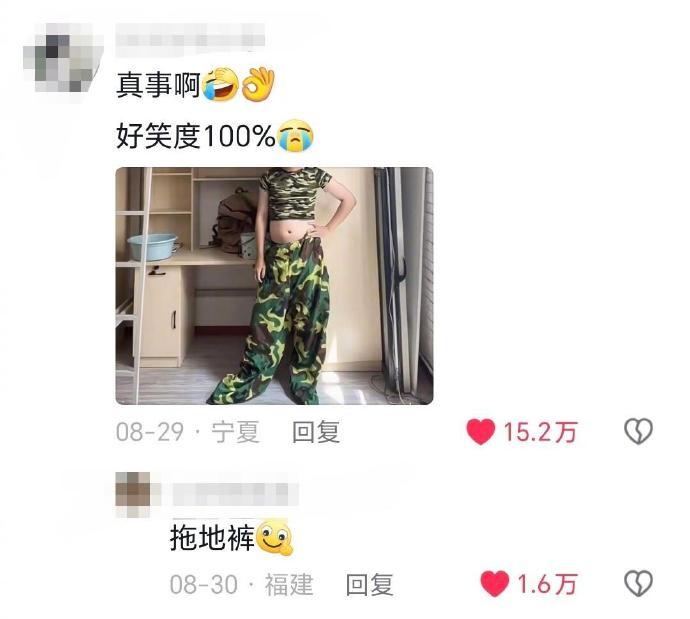The width and height of the screenshot is (690, 619).
Task: Select the 好笑度100% comment text
Action: pos(196,136)
